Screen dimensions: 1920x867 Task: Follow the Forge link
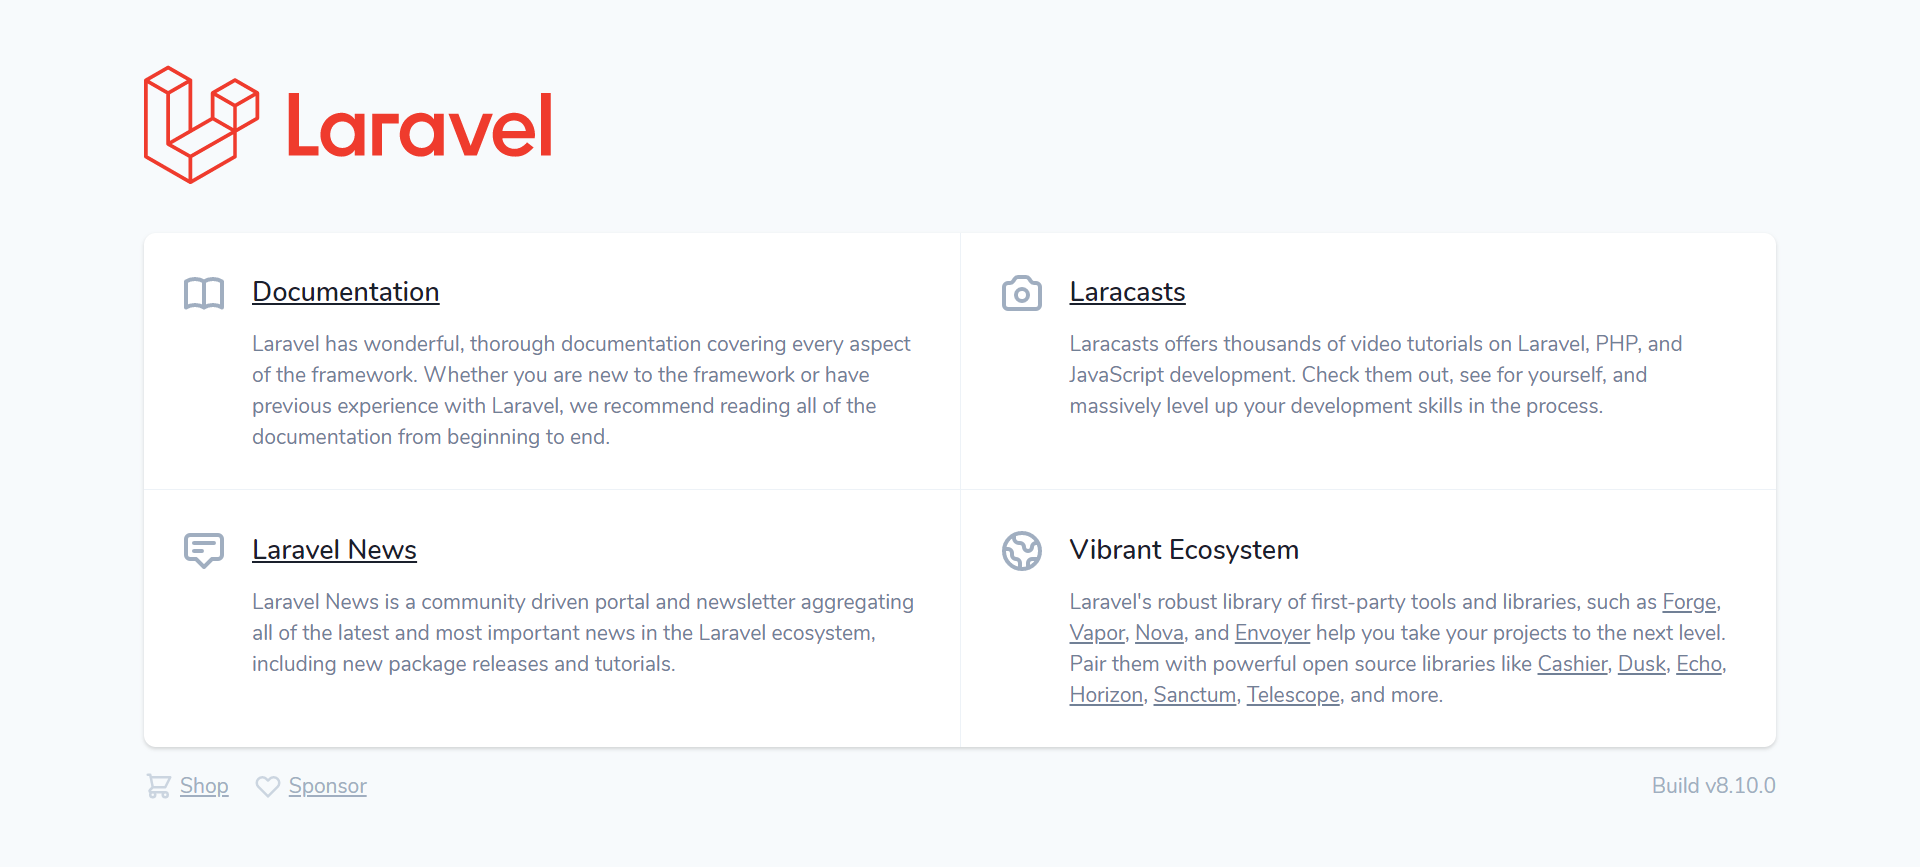(x=1689, y=602)
